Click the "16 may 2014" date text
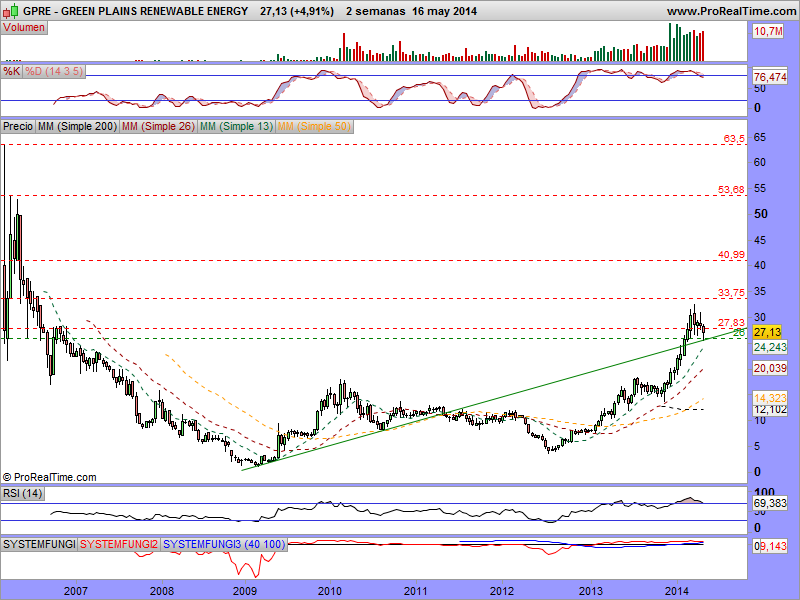The width and height of the screenshot is (800, 600). pyautogui.click(x=444, y=11)
